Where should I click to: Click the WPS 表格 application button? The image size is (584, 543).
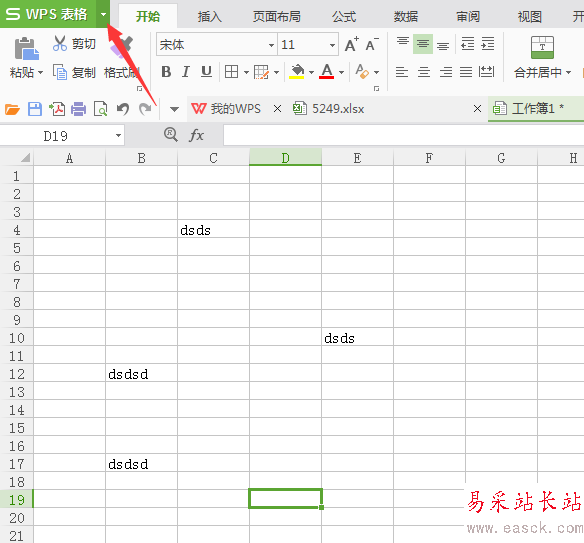click(48, 14)
